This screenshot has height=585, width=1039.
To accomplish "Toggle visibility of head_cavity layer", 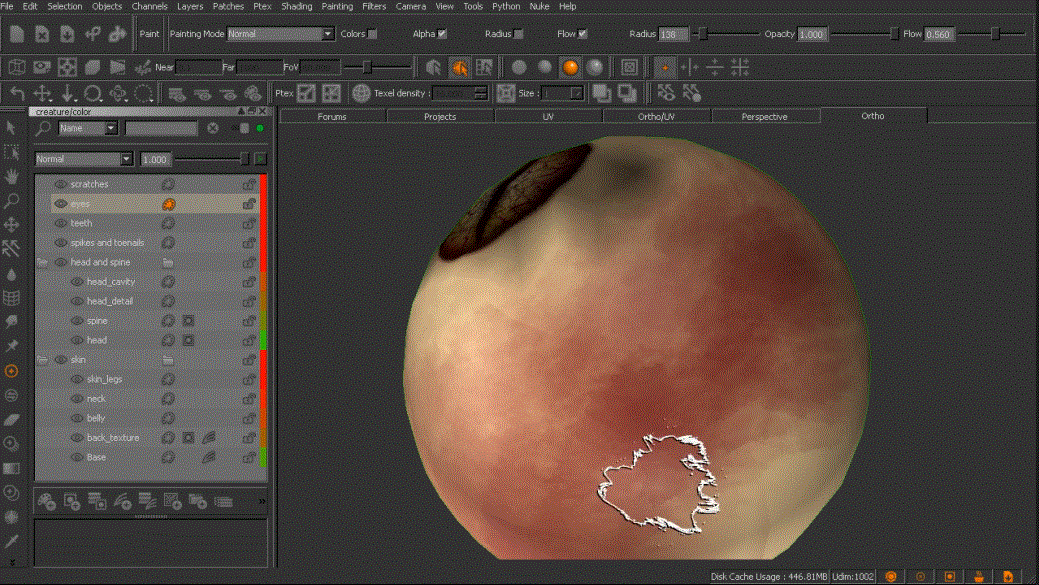I will (77, 282).
